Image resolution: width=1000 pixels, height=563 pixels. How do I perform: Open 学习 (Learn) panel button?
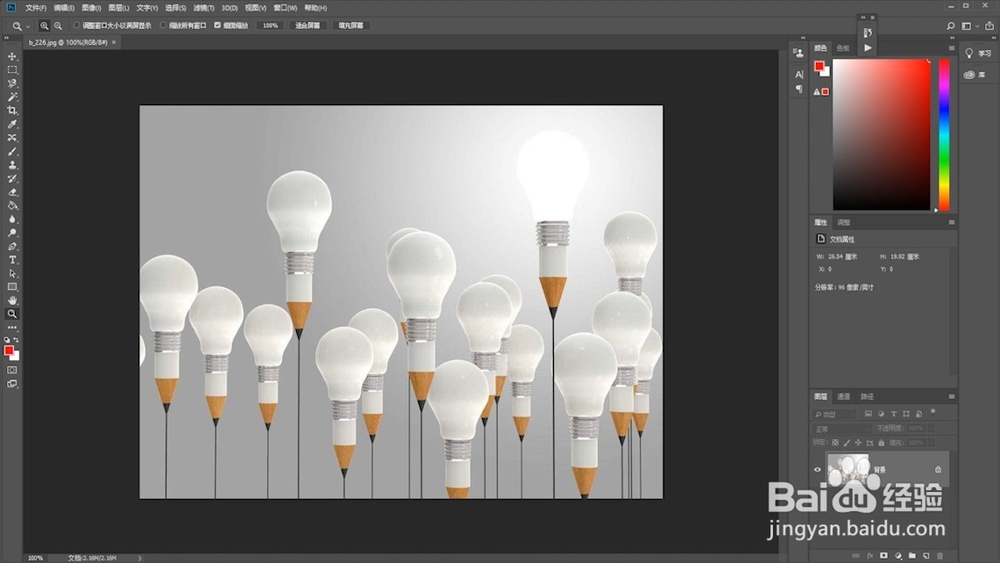[x=978, y=54]
